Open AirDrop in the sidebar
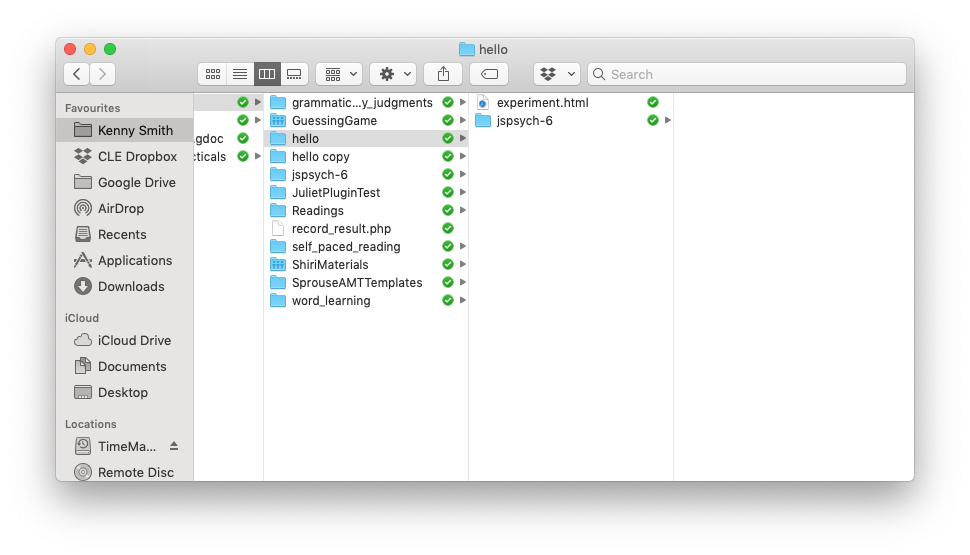 pos(120,208)
